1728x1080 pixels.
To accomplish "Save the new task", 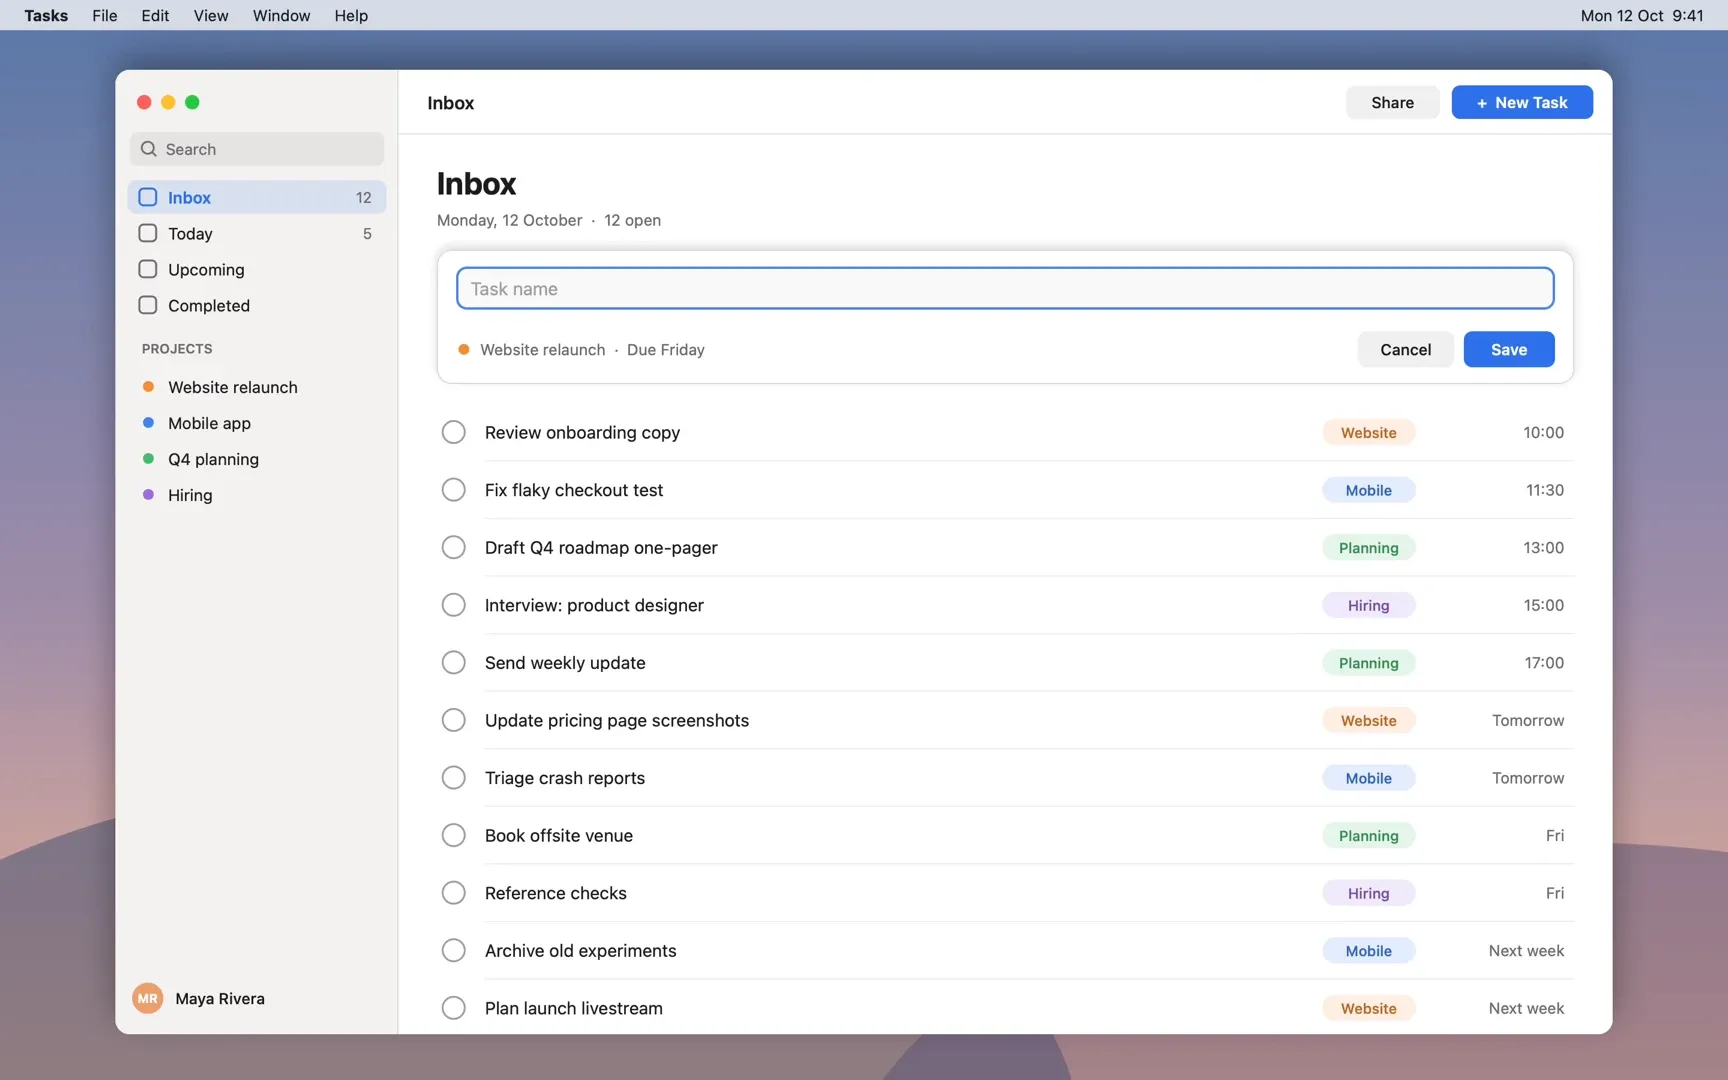I will coord(1509,349).
